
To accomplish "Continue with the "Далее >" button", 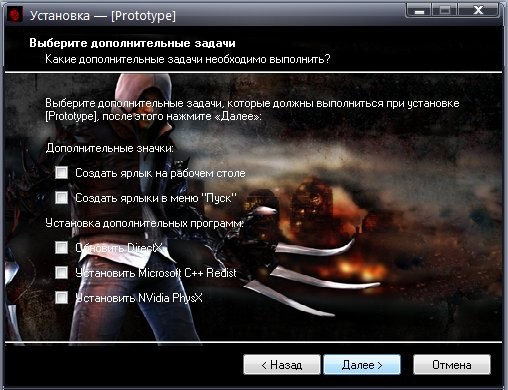I will 362,365.
